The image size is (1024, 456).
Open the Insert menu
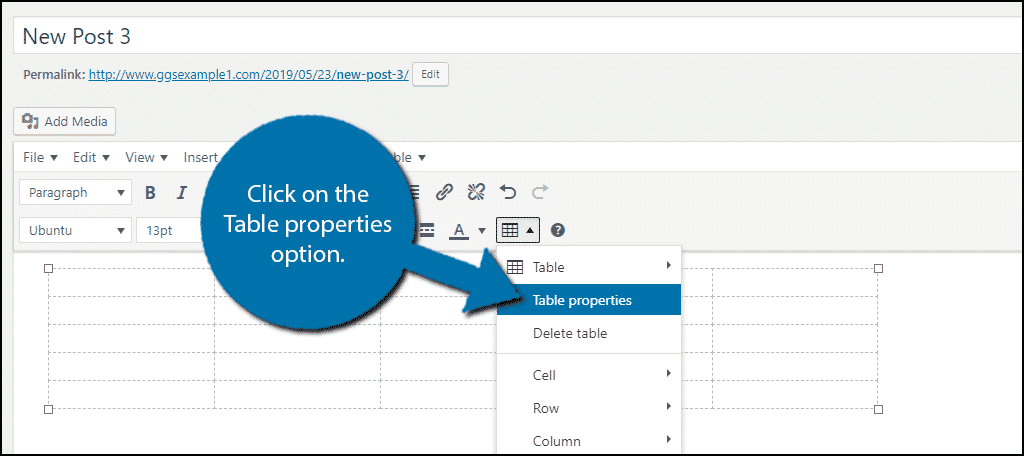click(x=201, y=157)
